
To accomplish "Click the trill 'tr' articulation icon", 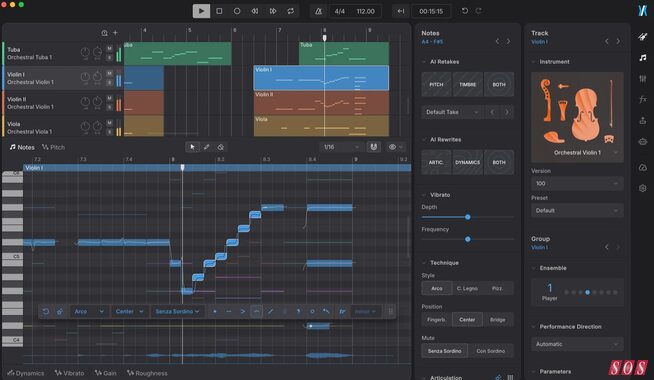I will tap(342, 312).
